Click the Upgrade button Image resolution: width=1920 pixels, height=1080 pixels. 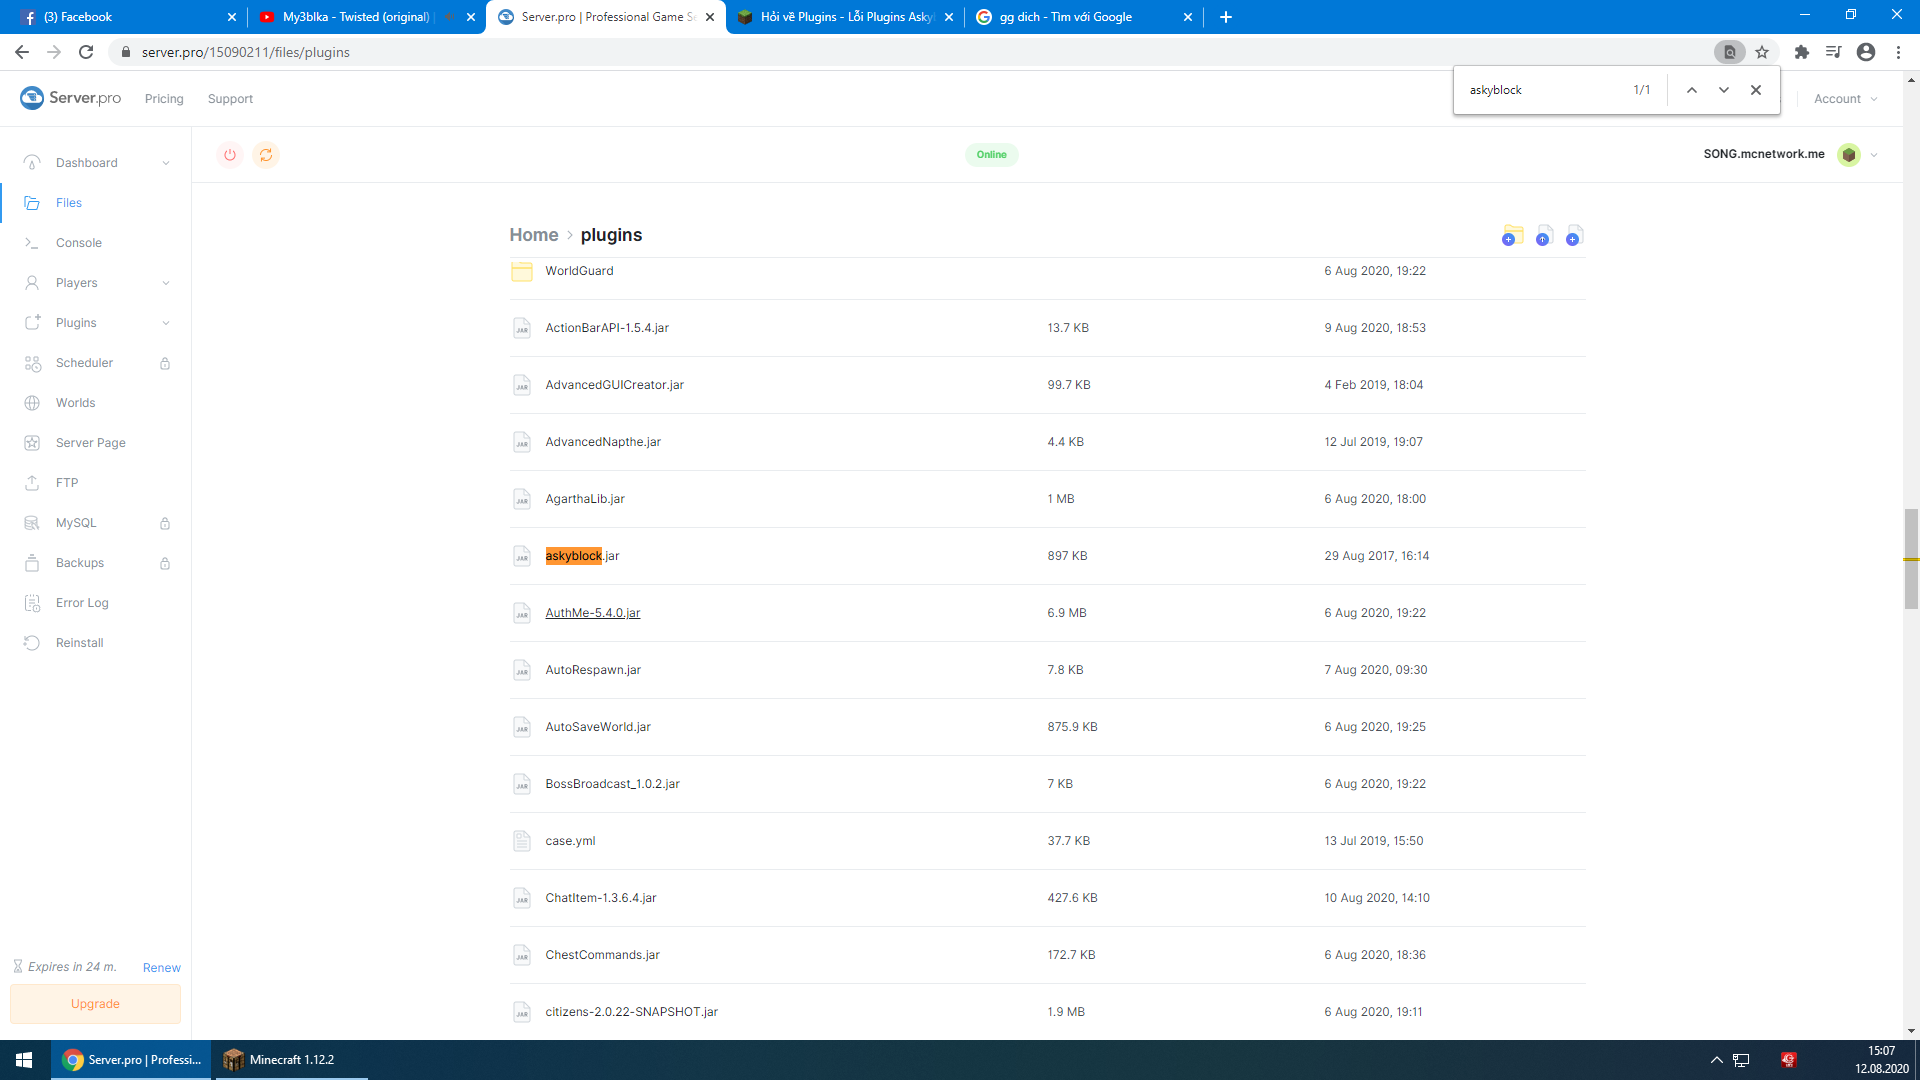(95, 1004)
